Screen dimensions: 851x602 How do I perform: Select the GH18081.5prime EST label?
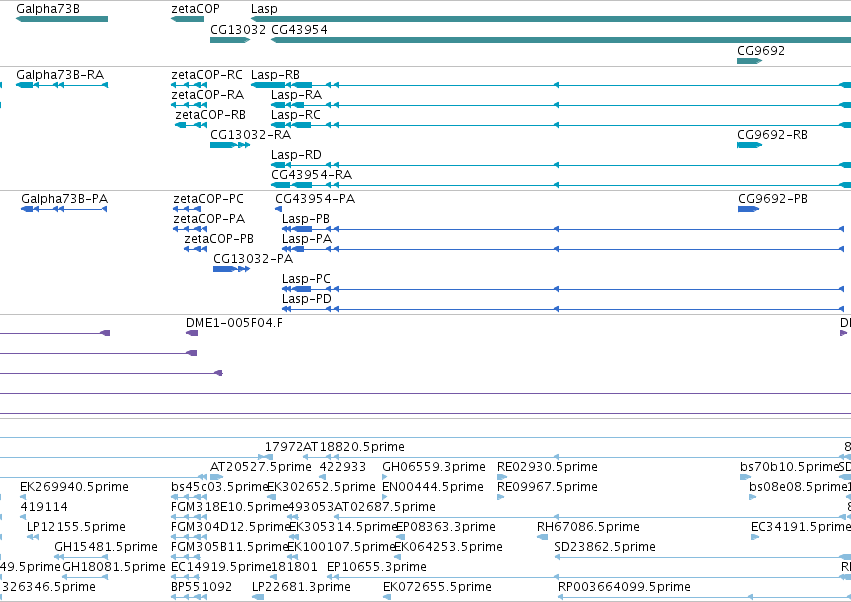[114, 567]
